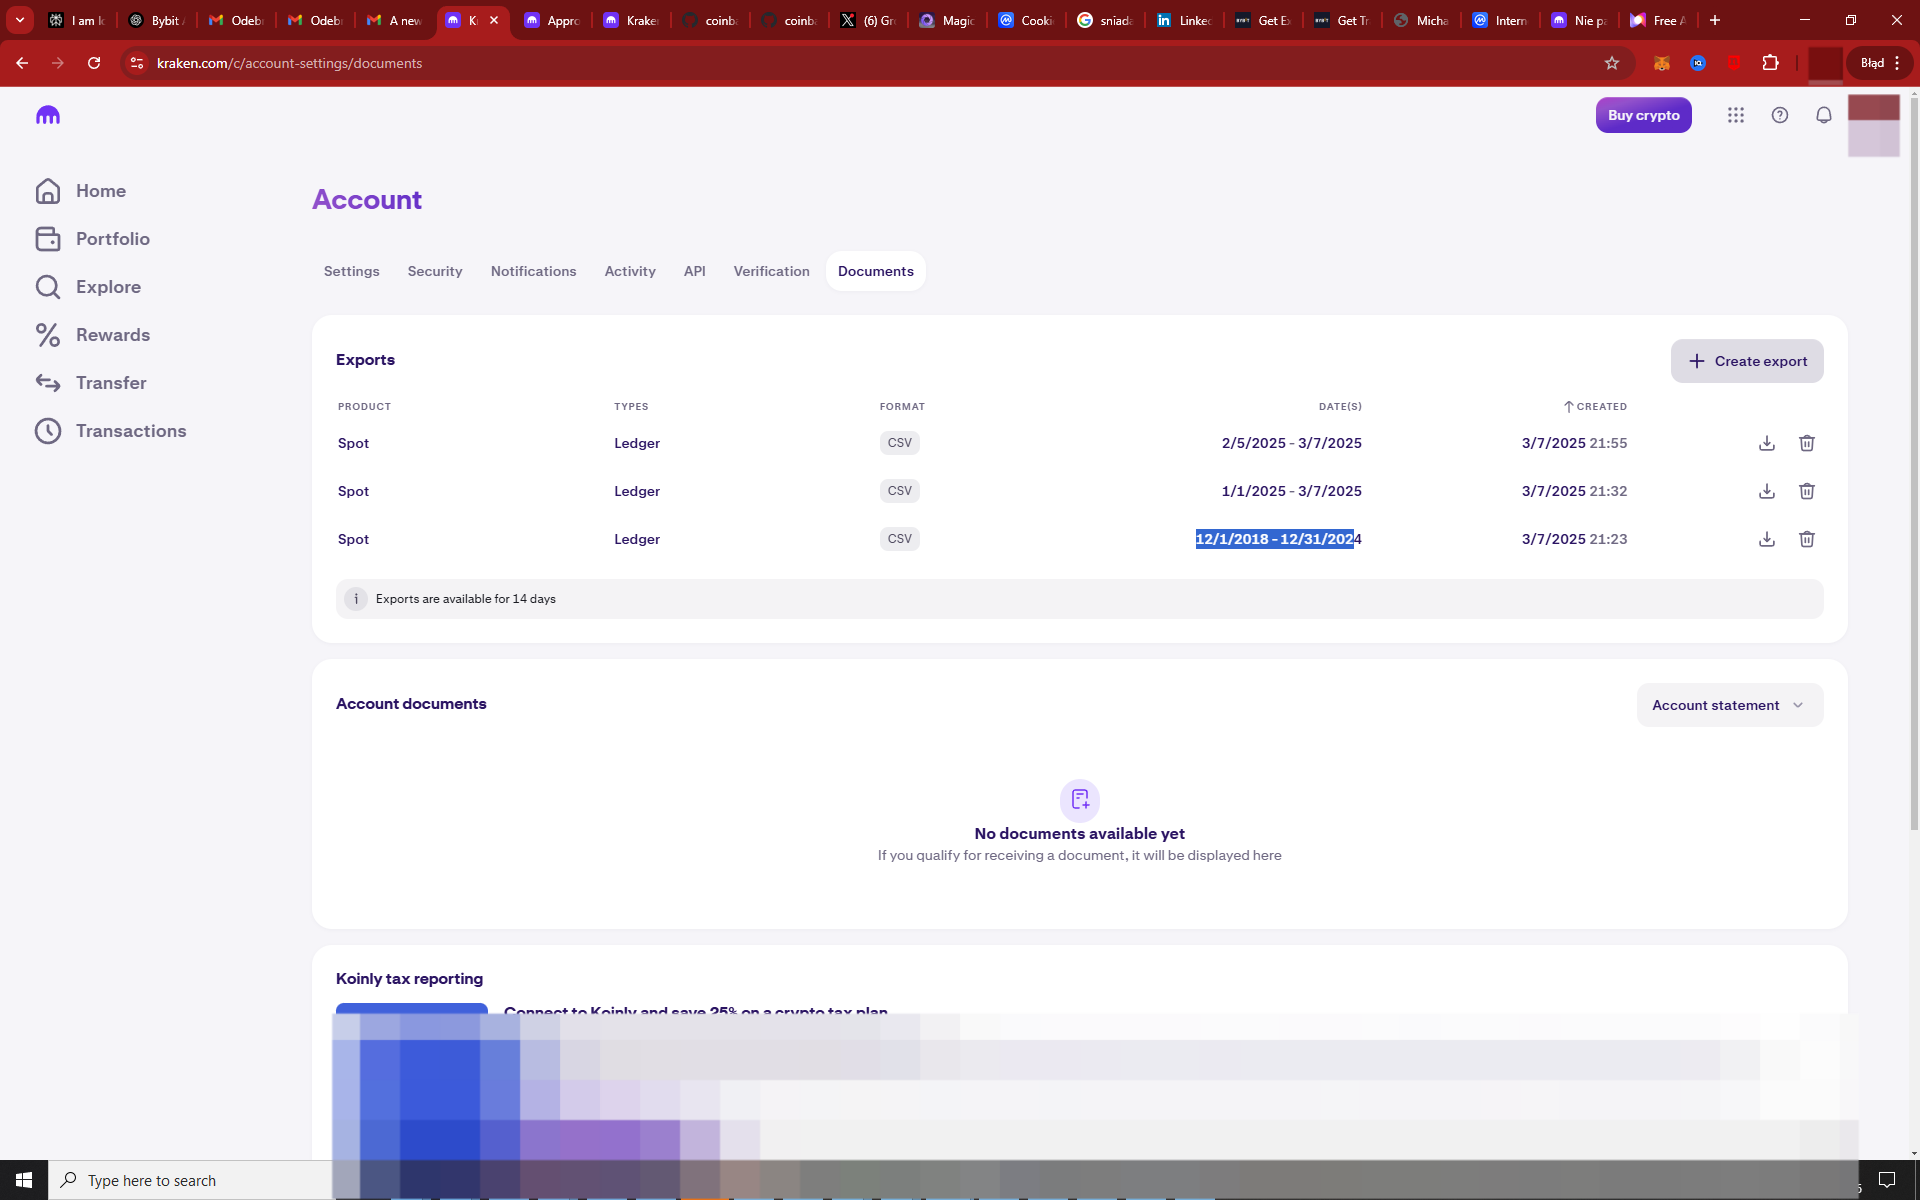The image size is (1920, 1200).
Task: Click the Kraken logo
Action: pyautogui.click(x=48, y=115)
